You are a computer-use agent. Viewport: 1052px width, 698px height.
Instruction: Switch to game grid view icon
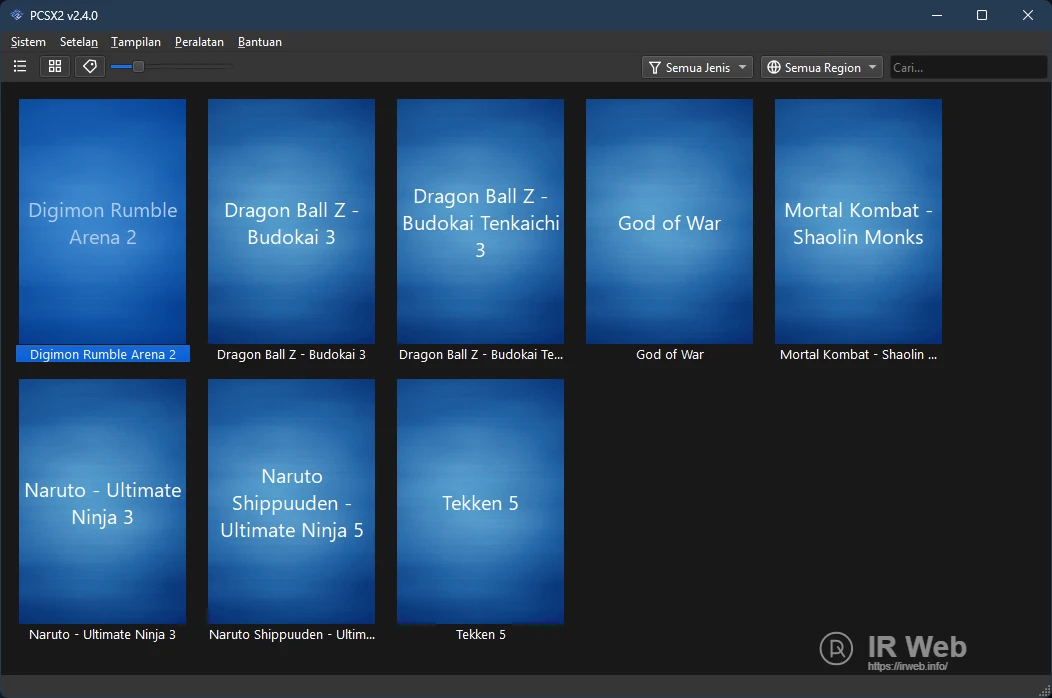55,67
